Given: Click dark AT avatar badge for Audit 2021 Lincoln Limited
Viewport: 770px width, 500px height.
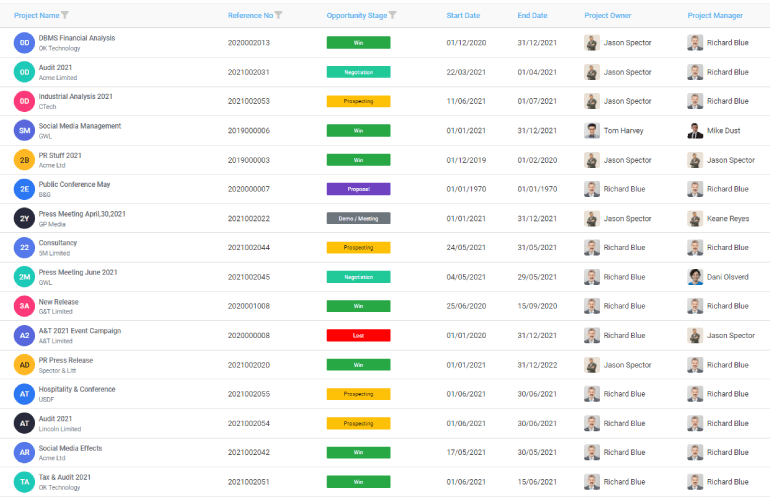Looking at the screenshot, I should pyautogui.click(x=24, y=423).
